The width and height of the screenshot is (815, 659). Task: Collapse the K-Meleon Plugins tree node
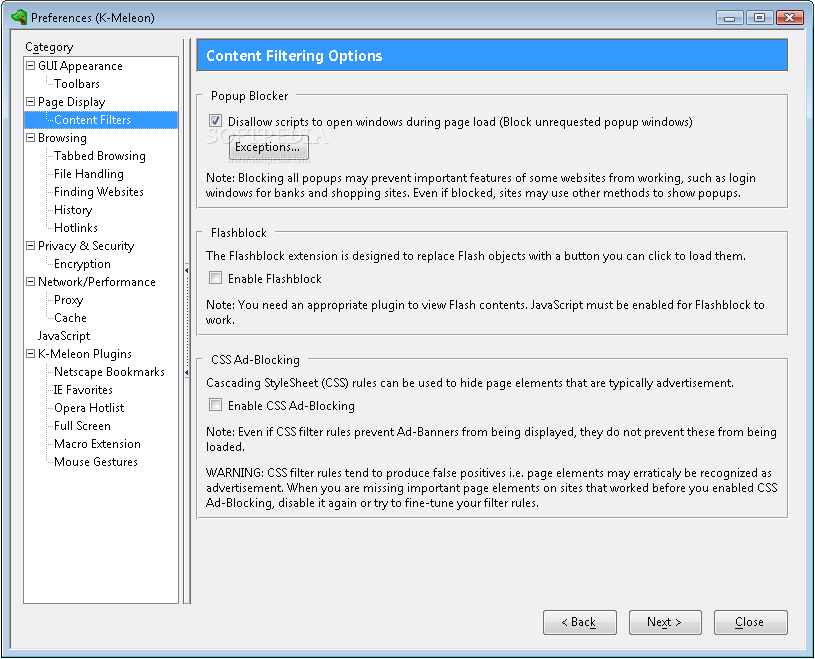pyautogui.click(x=31, y=353)
